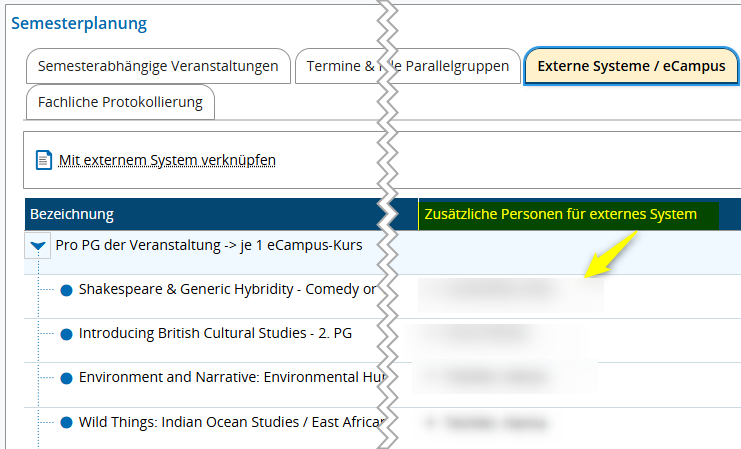The image size is (741, 449).
Task: Click the Zusätzliche Personen für externes System header
Action: click(x=560, y=214)
